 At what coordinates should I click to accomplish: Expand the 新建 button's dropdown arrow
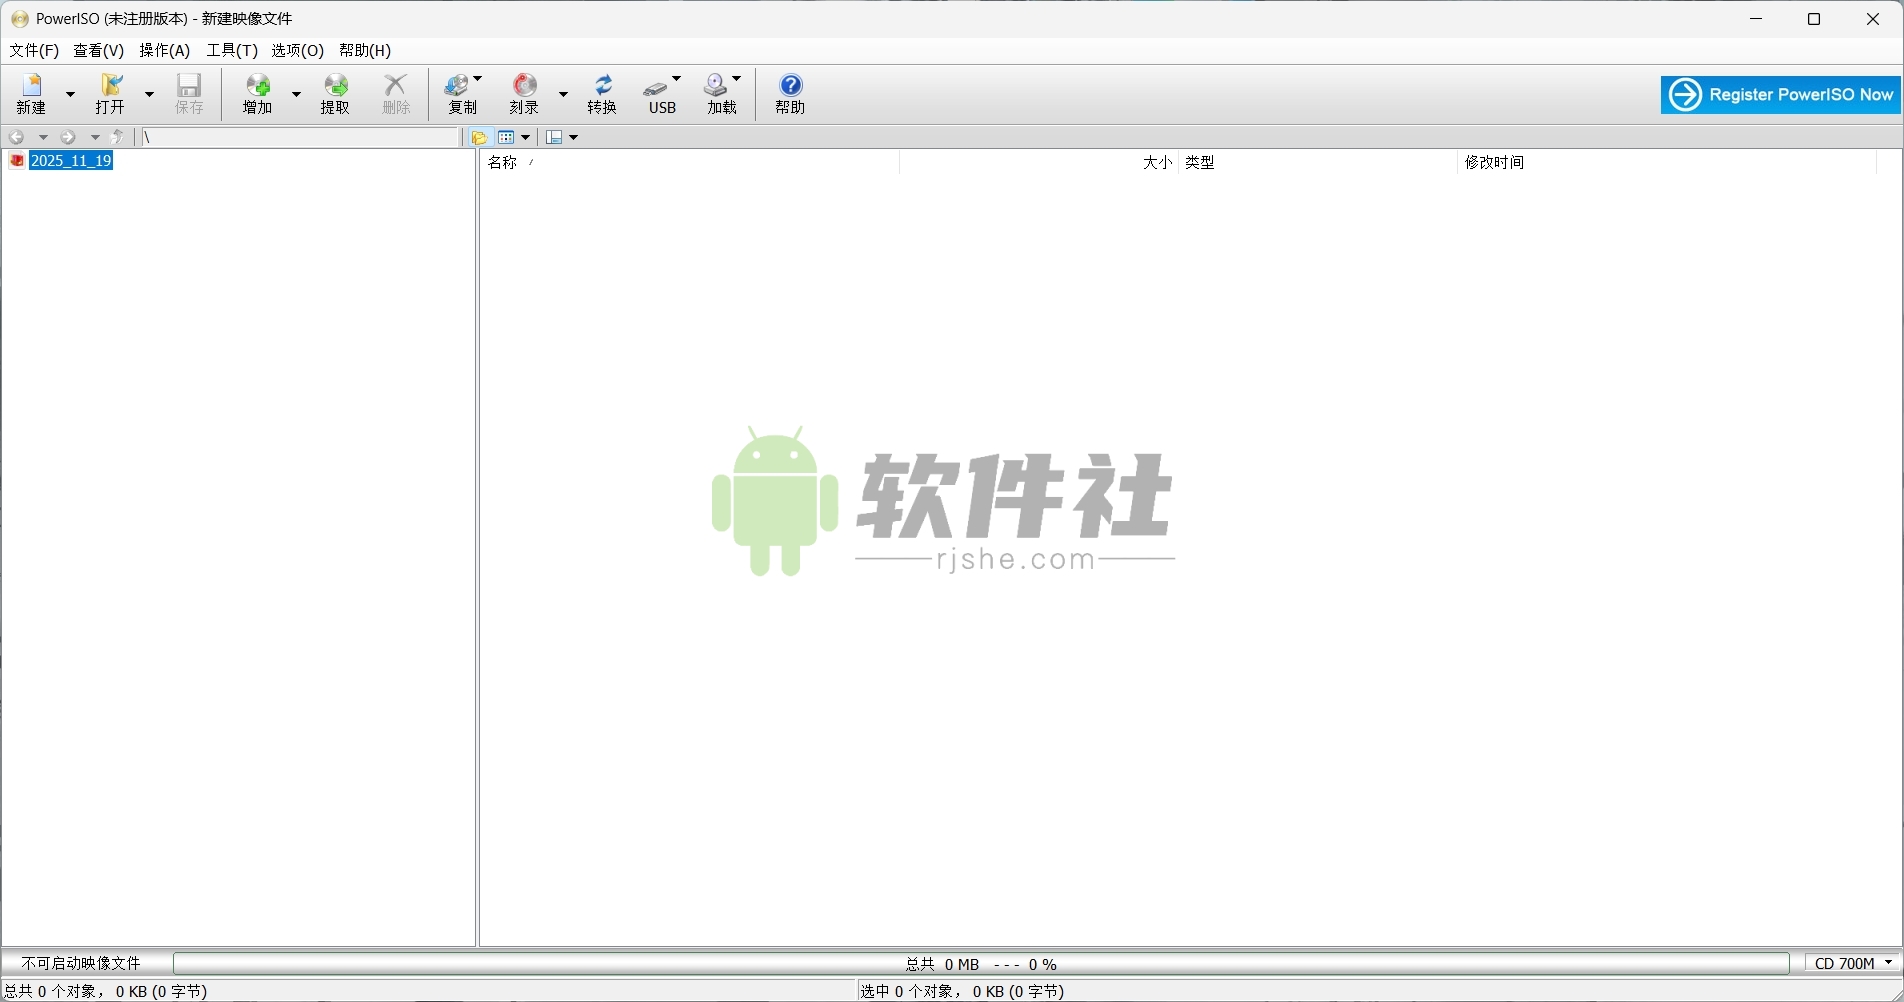tap(70, 95)
